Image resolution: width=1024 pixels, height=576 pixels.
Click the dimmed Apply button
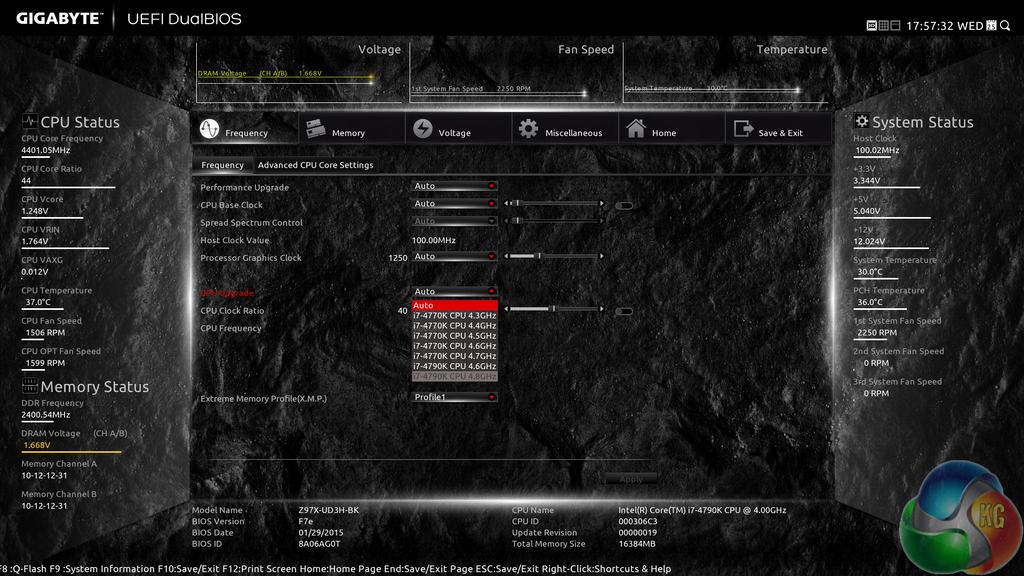631,479
